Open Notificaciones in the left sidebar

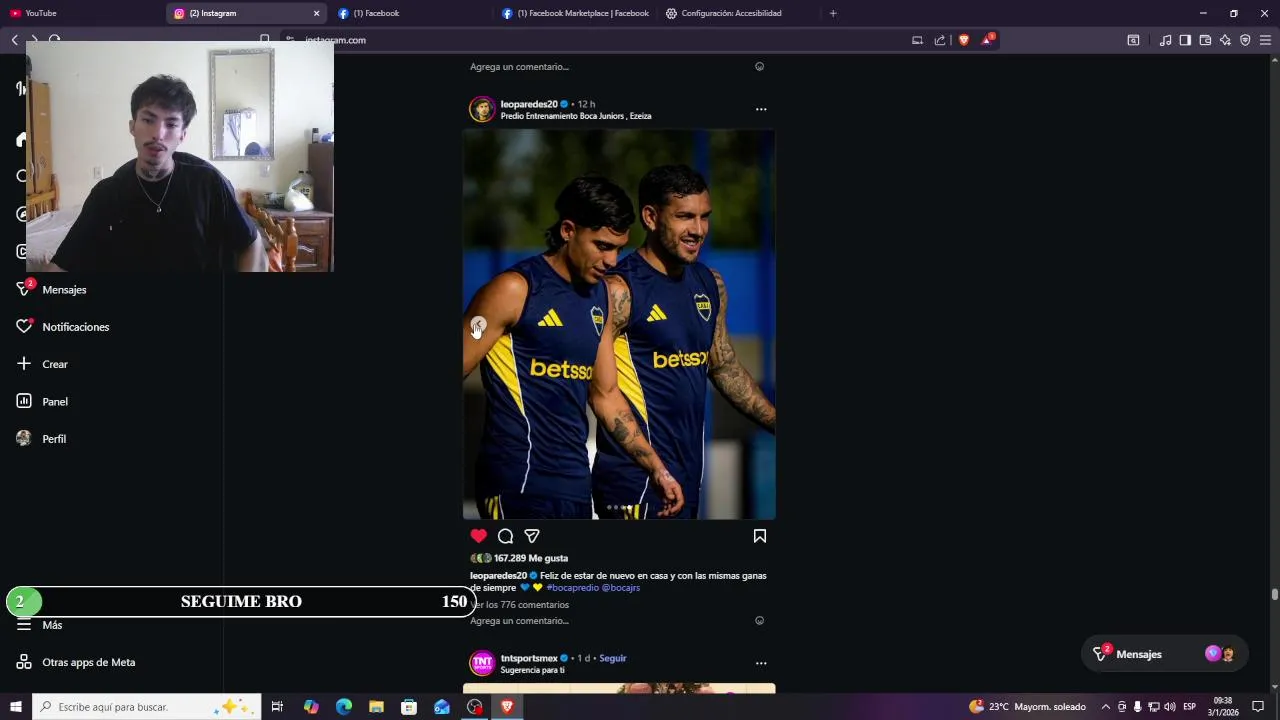point(63,327)
